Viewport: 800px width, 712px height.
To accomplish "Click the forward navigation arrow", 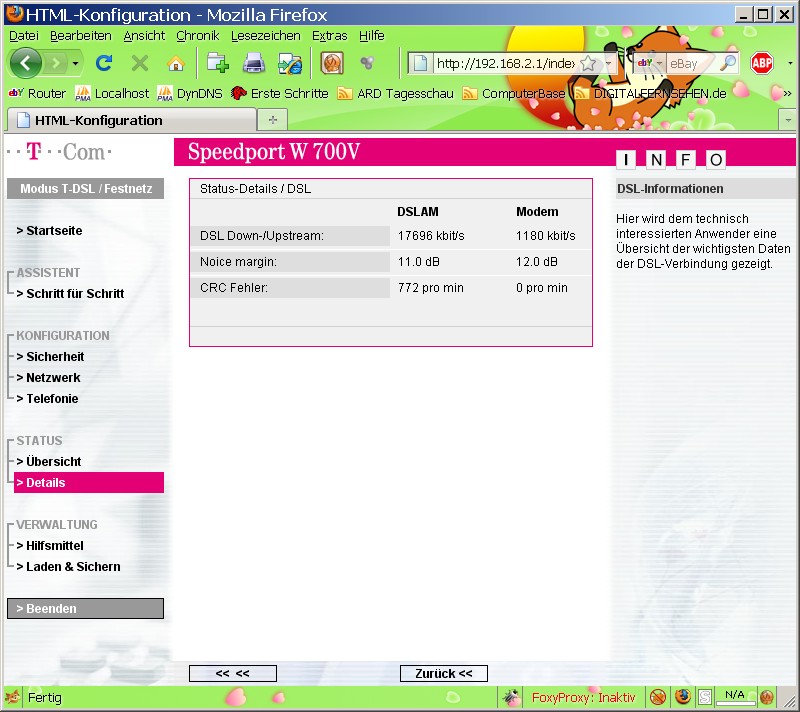I will tap(56, 64).
